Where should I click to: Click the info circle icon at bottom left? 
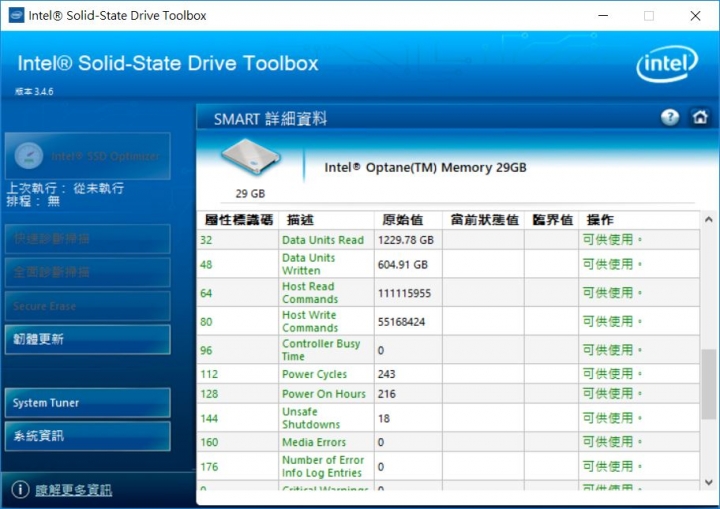point(20,489)
